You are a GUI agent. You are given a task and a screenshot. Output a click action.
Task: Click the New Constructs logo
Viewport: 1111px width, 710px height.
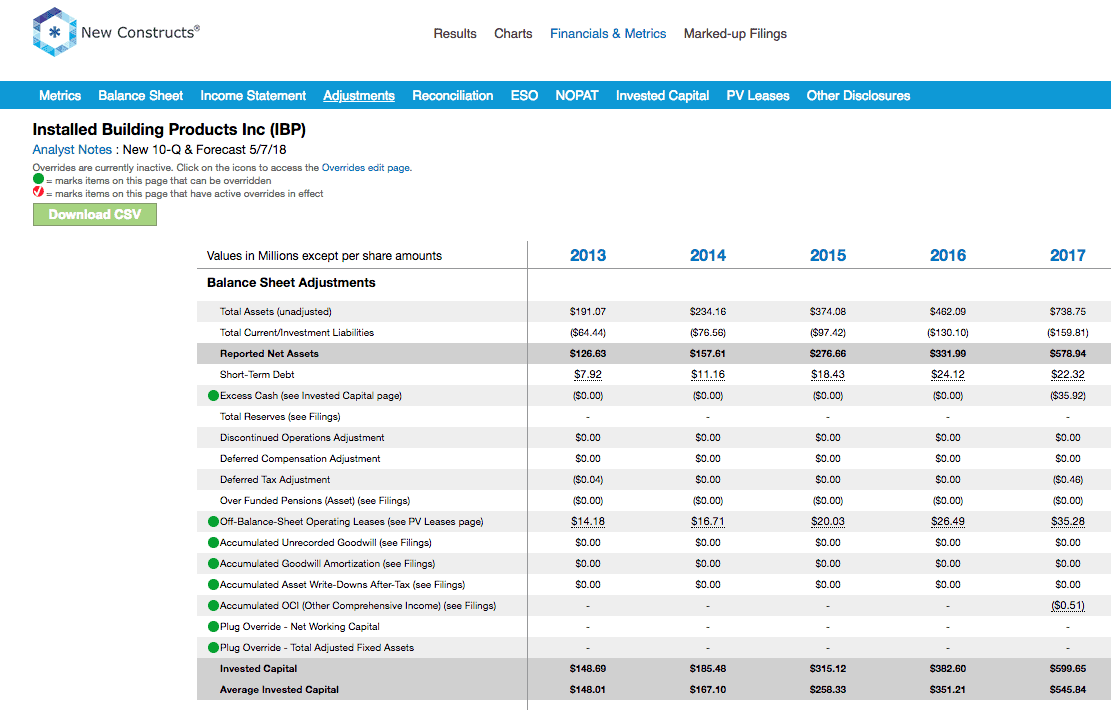pos(116,32)
